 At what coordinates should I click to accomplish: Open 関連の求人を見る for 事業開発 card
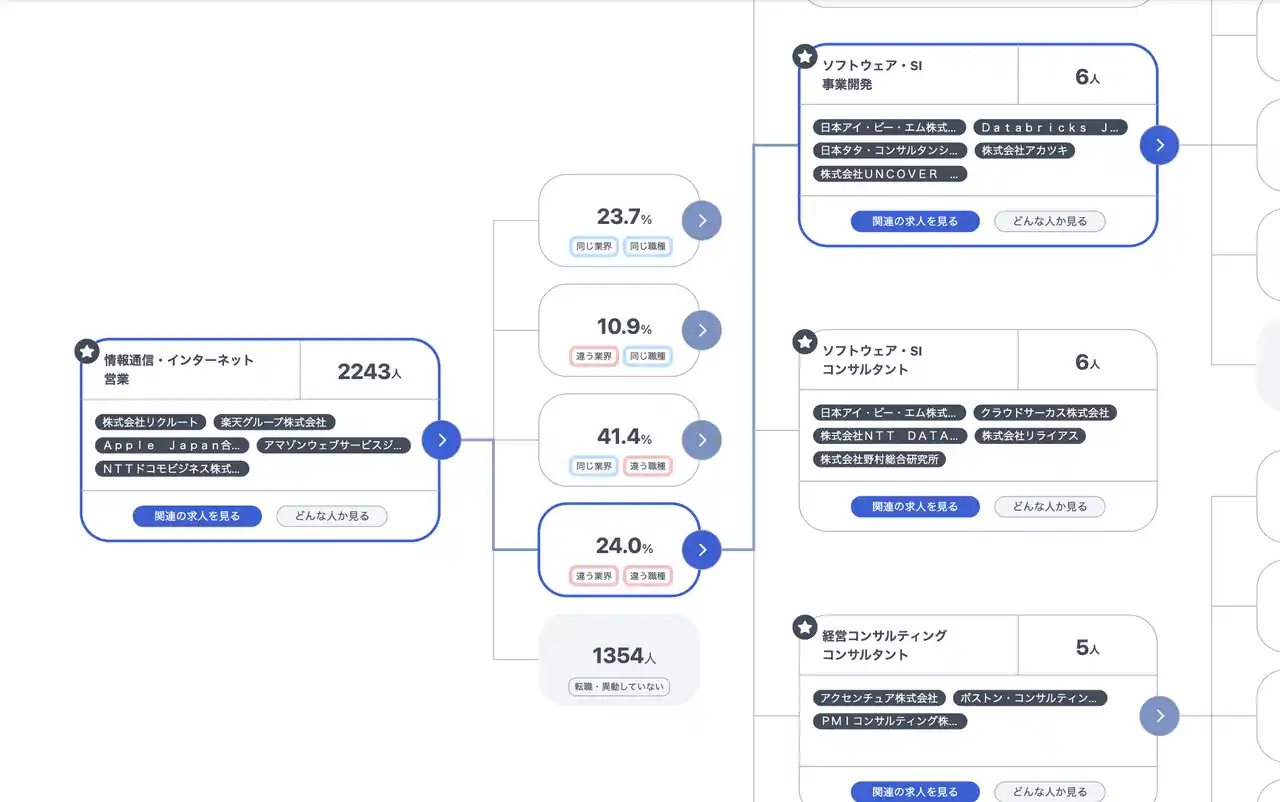[915, 221]
